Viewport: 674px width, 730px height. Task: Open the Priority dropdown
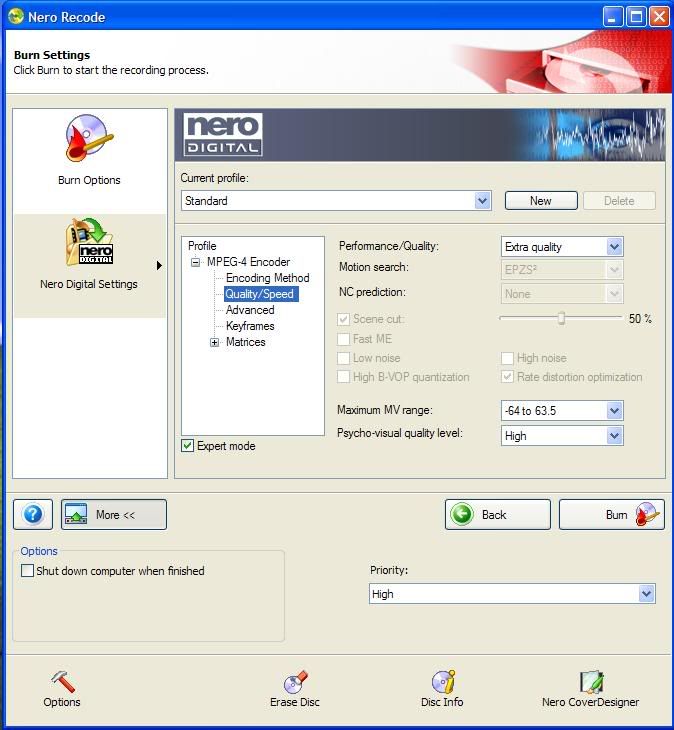pyautogui.click(x=512, y=594)
